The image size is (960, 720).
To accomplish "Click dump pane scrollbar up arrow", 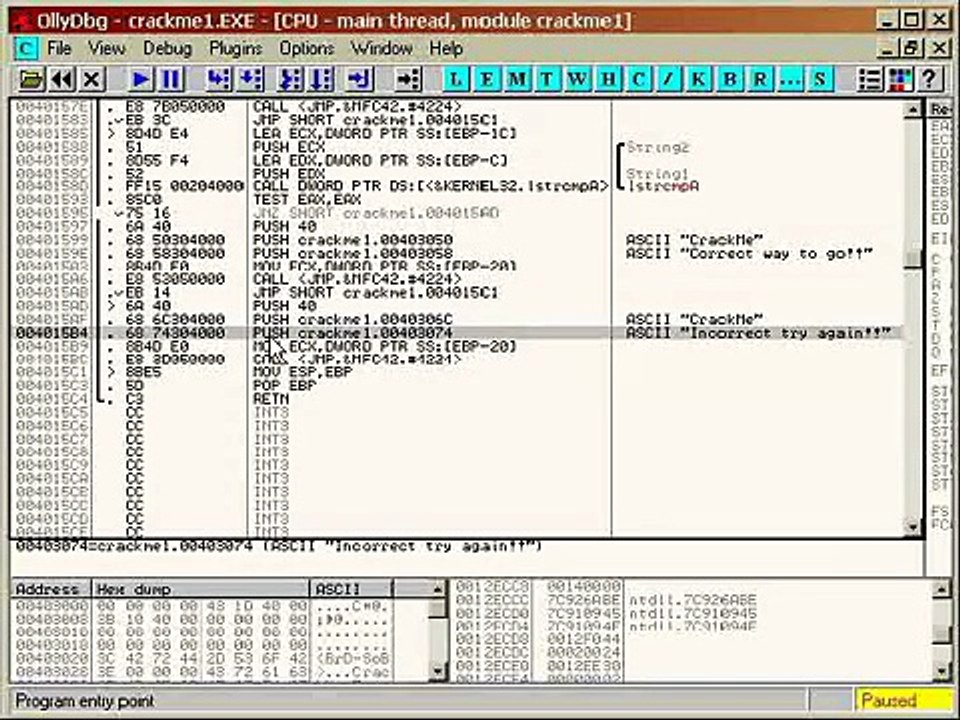I will 437,590.
